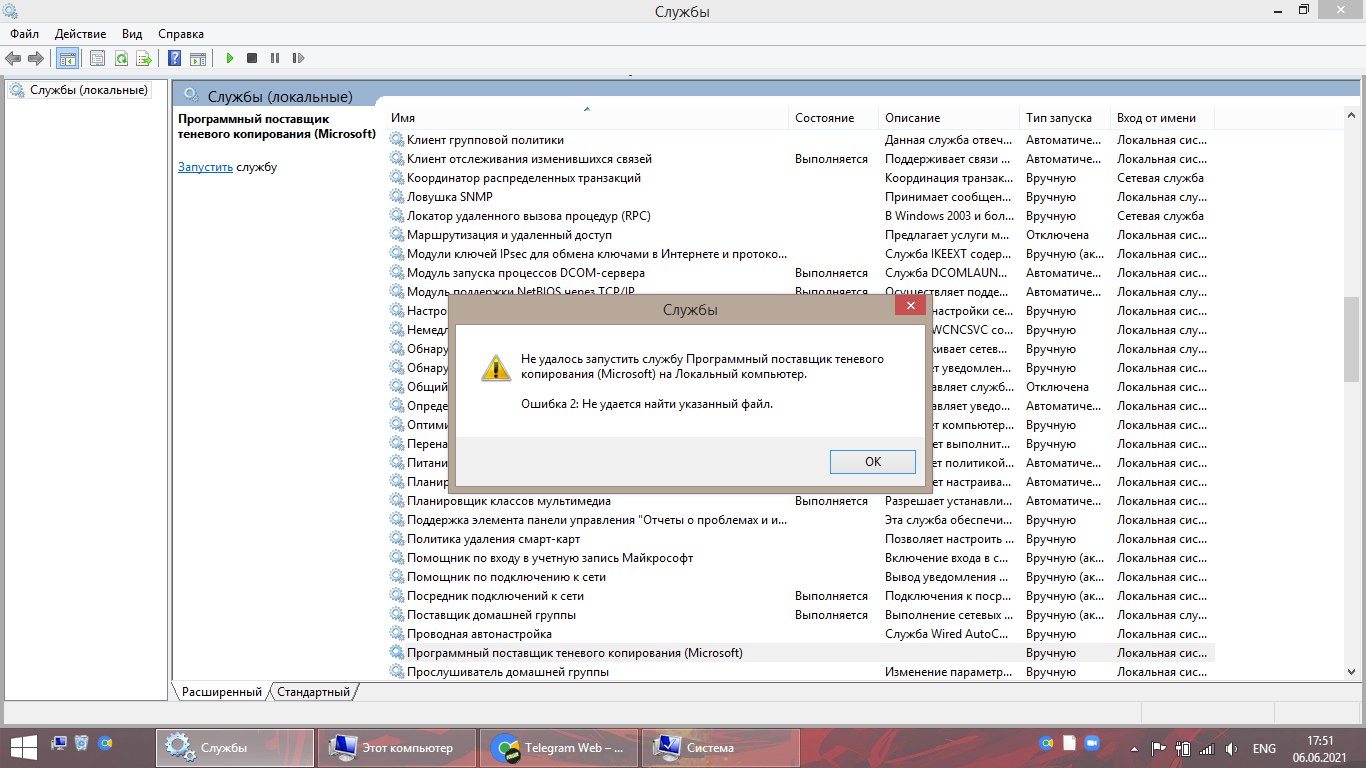Switch to Этот компьютер on the taskbar
Image resolution: width=1366 pixels, height=768 pixels.
point(396,748)
